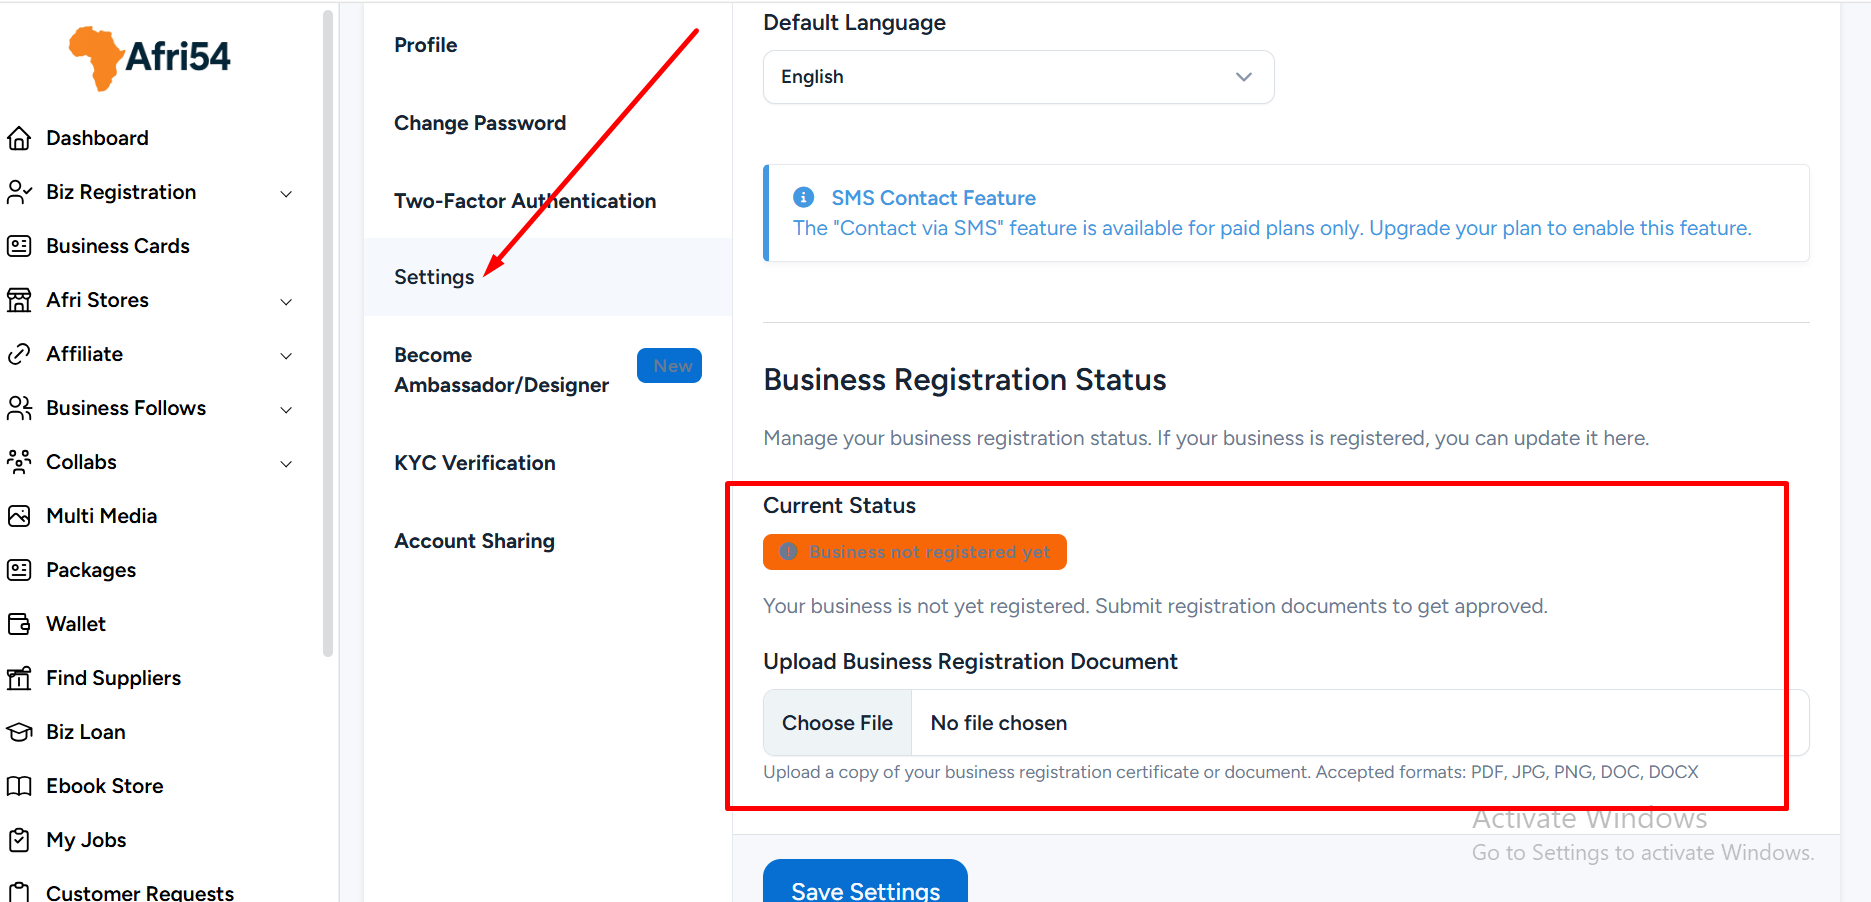Click the Wallet icon in sidebar
Viewport: 1871px width, 902px height.
(x=19, y=624)
